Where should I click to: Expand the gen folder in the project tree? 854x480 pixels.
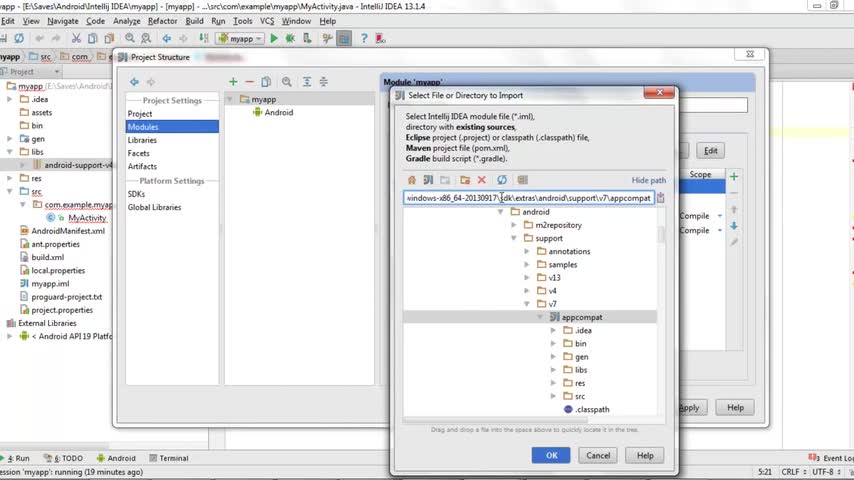tap(10, 139)
